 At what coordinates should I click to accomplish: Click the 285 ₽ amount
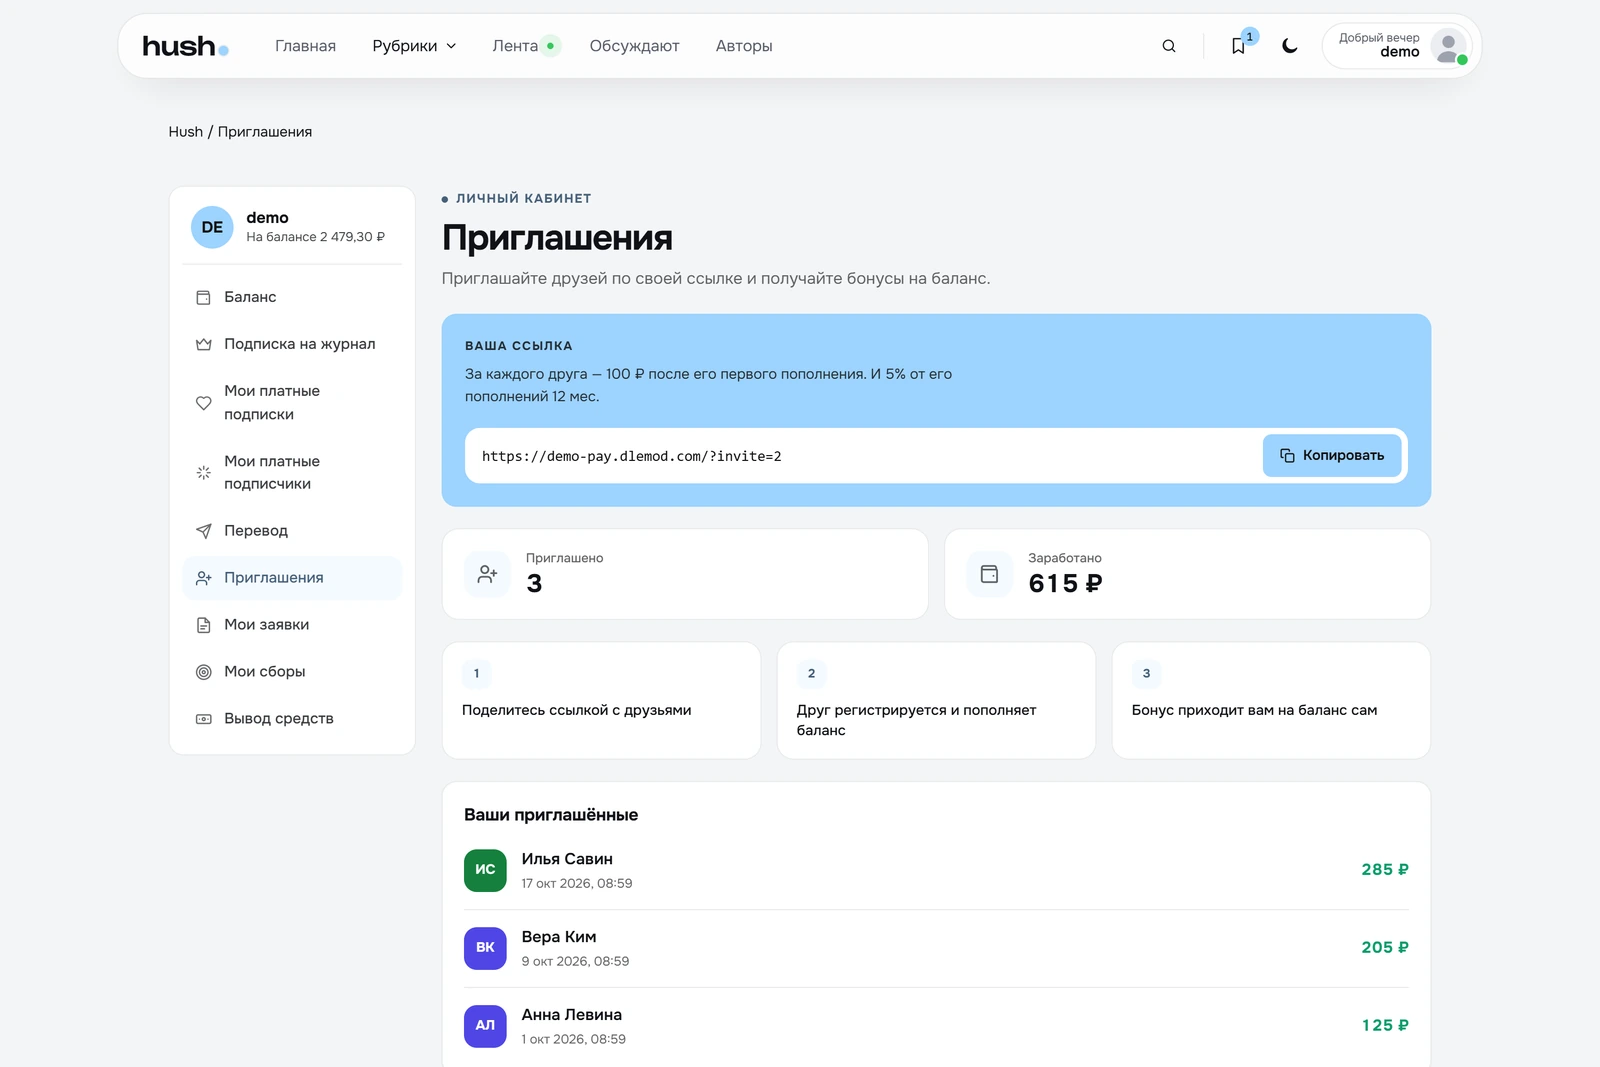1385,870
